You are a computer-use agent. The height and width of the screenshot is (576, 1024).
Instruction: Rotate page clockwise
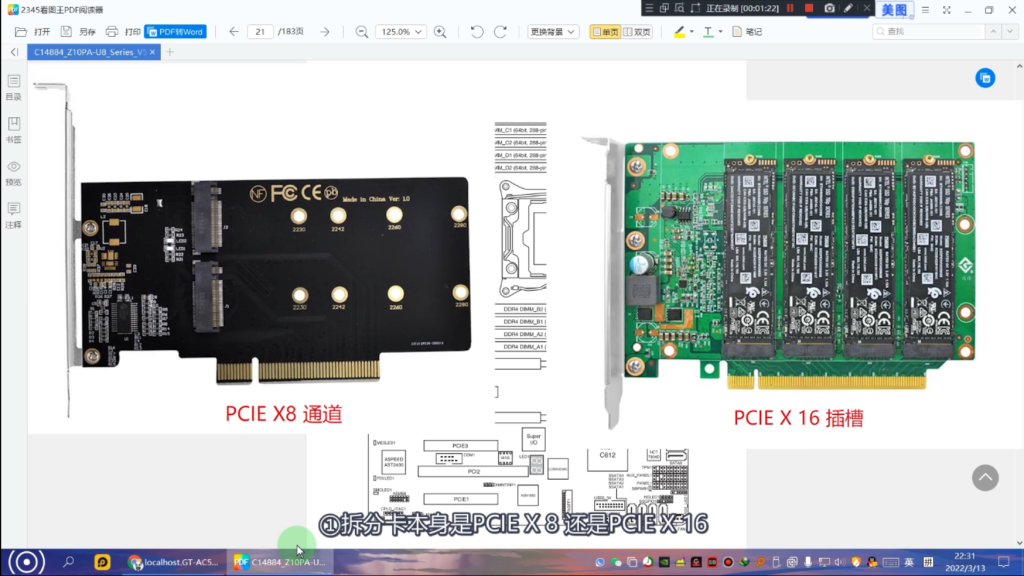(x=501, y=32)
